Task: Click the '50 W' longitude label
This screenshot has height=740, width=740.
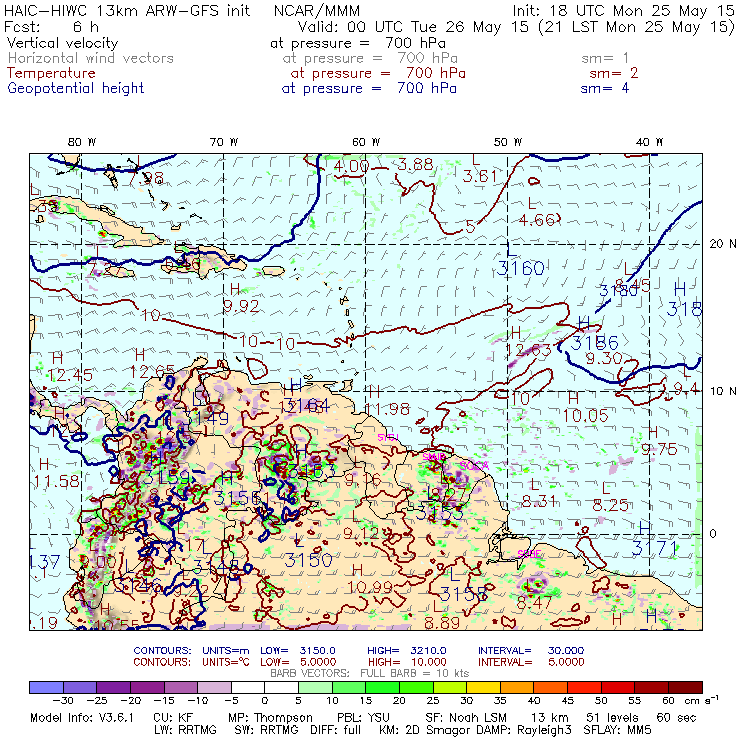Action: [x=508, y=142]
